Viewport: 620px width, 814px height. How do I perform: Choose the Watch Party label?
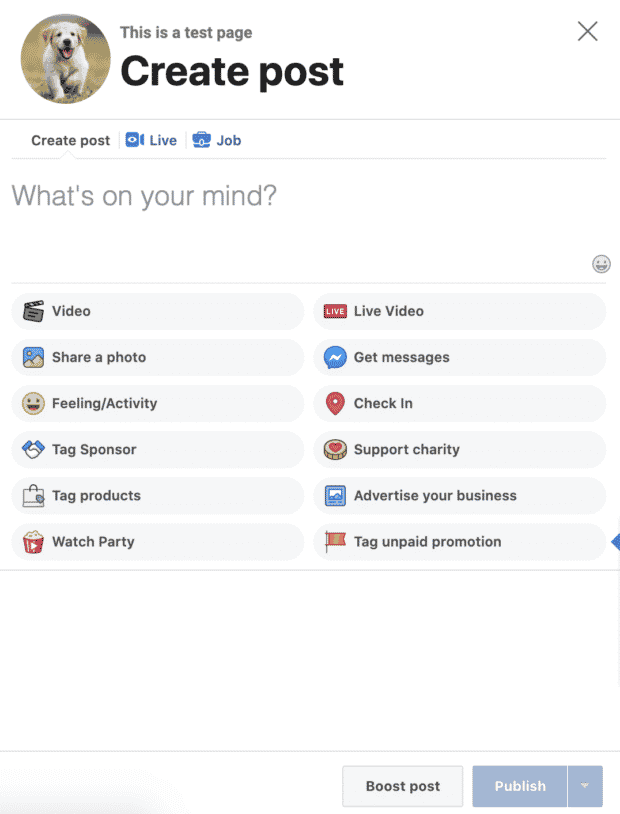click(x=93, y=541)
